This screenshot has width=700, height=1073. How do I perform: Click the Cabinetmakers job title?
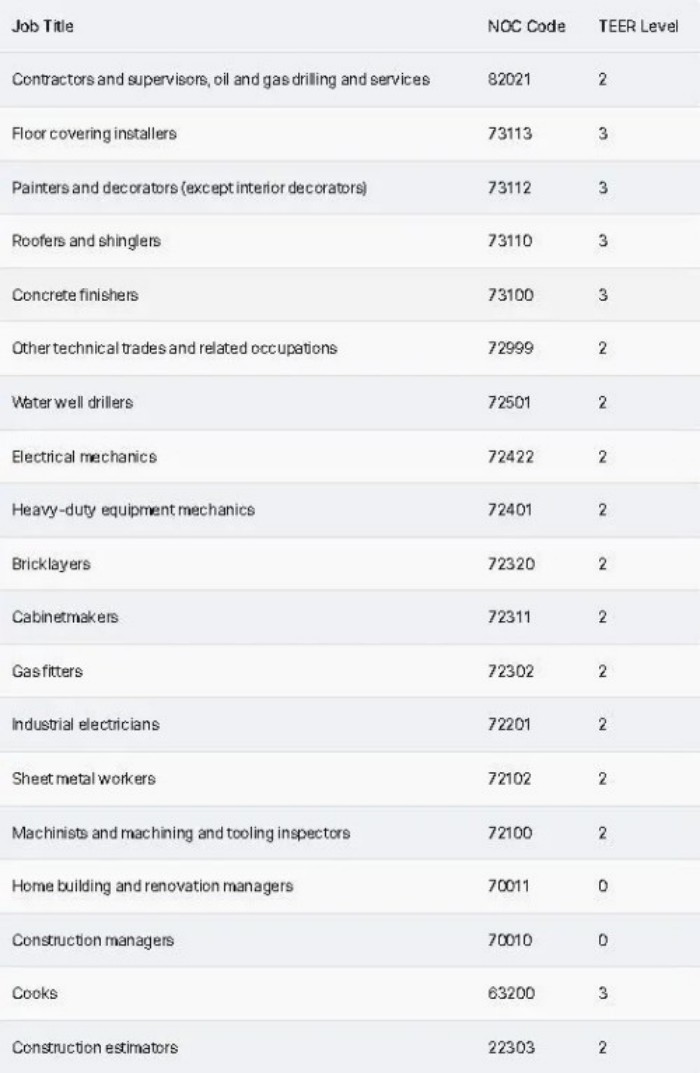[65, 617]
